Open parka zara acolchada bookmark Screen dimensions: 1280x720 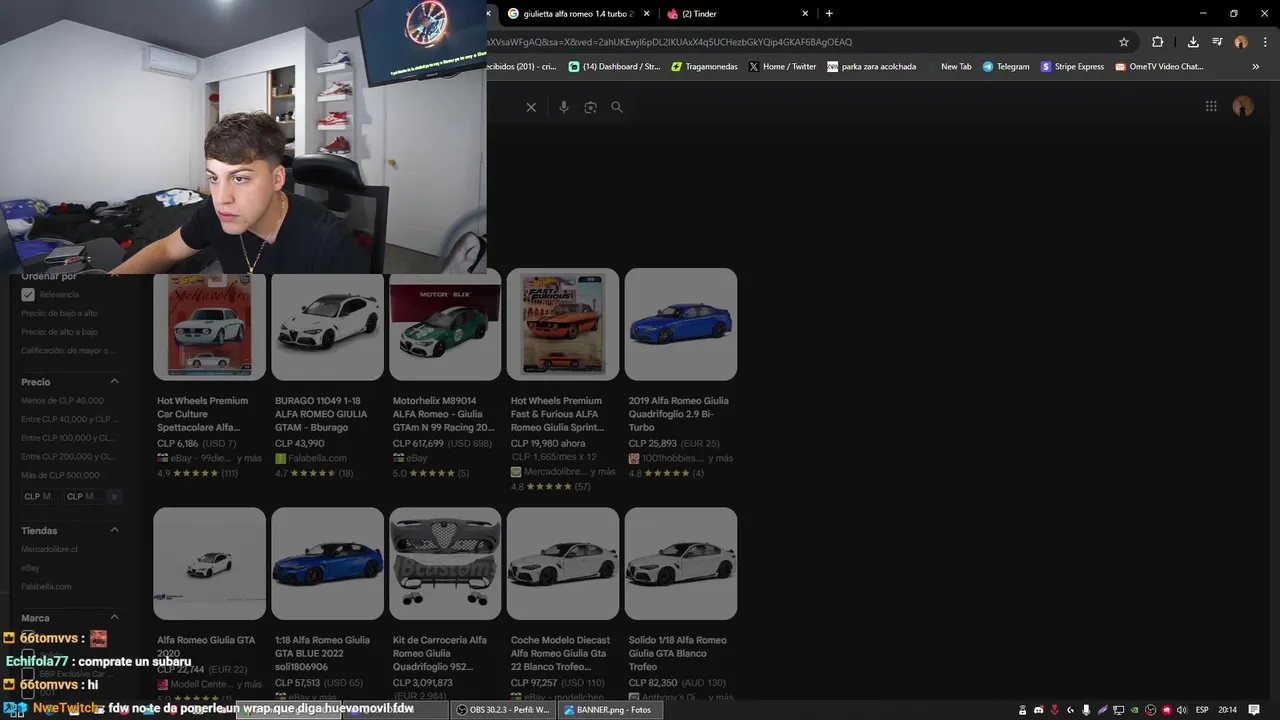[x=872, y=67]
